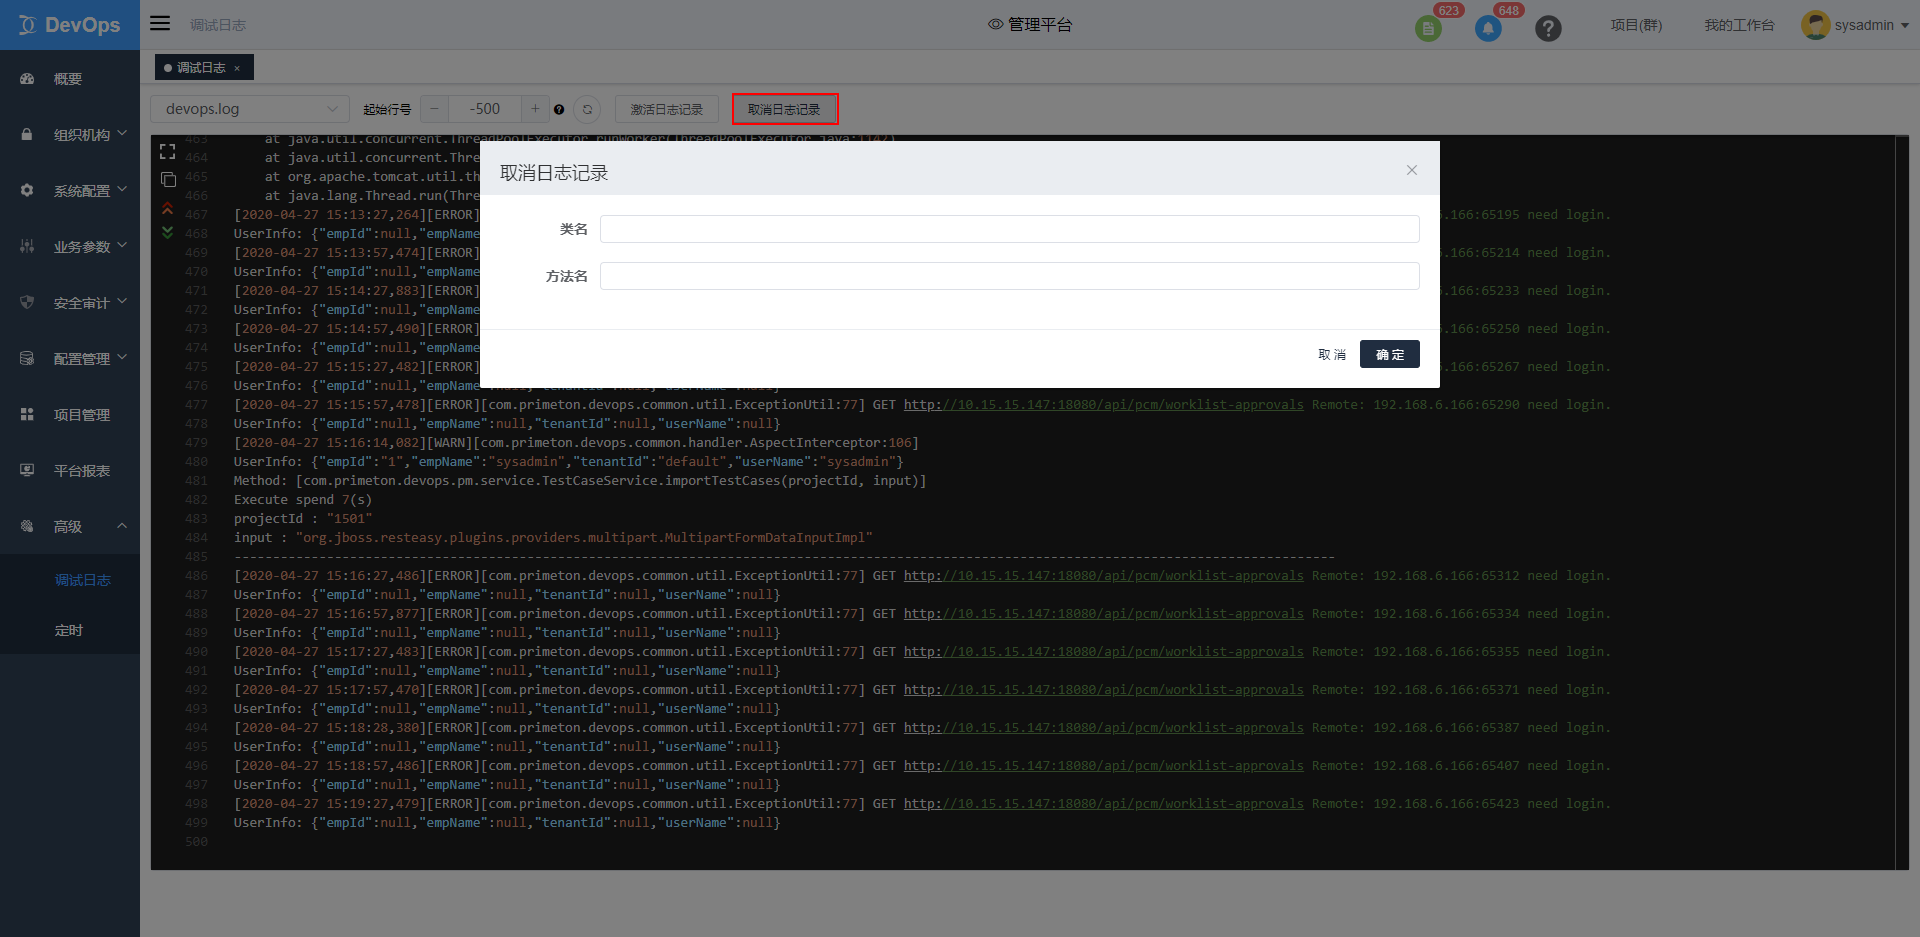Viewport: 1920px width, 937px height.
Task: Click the start line number field showing -500
Action: (x=485, y=109)
